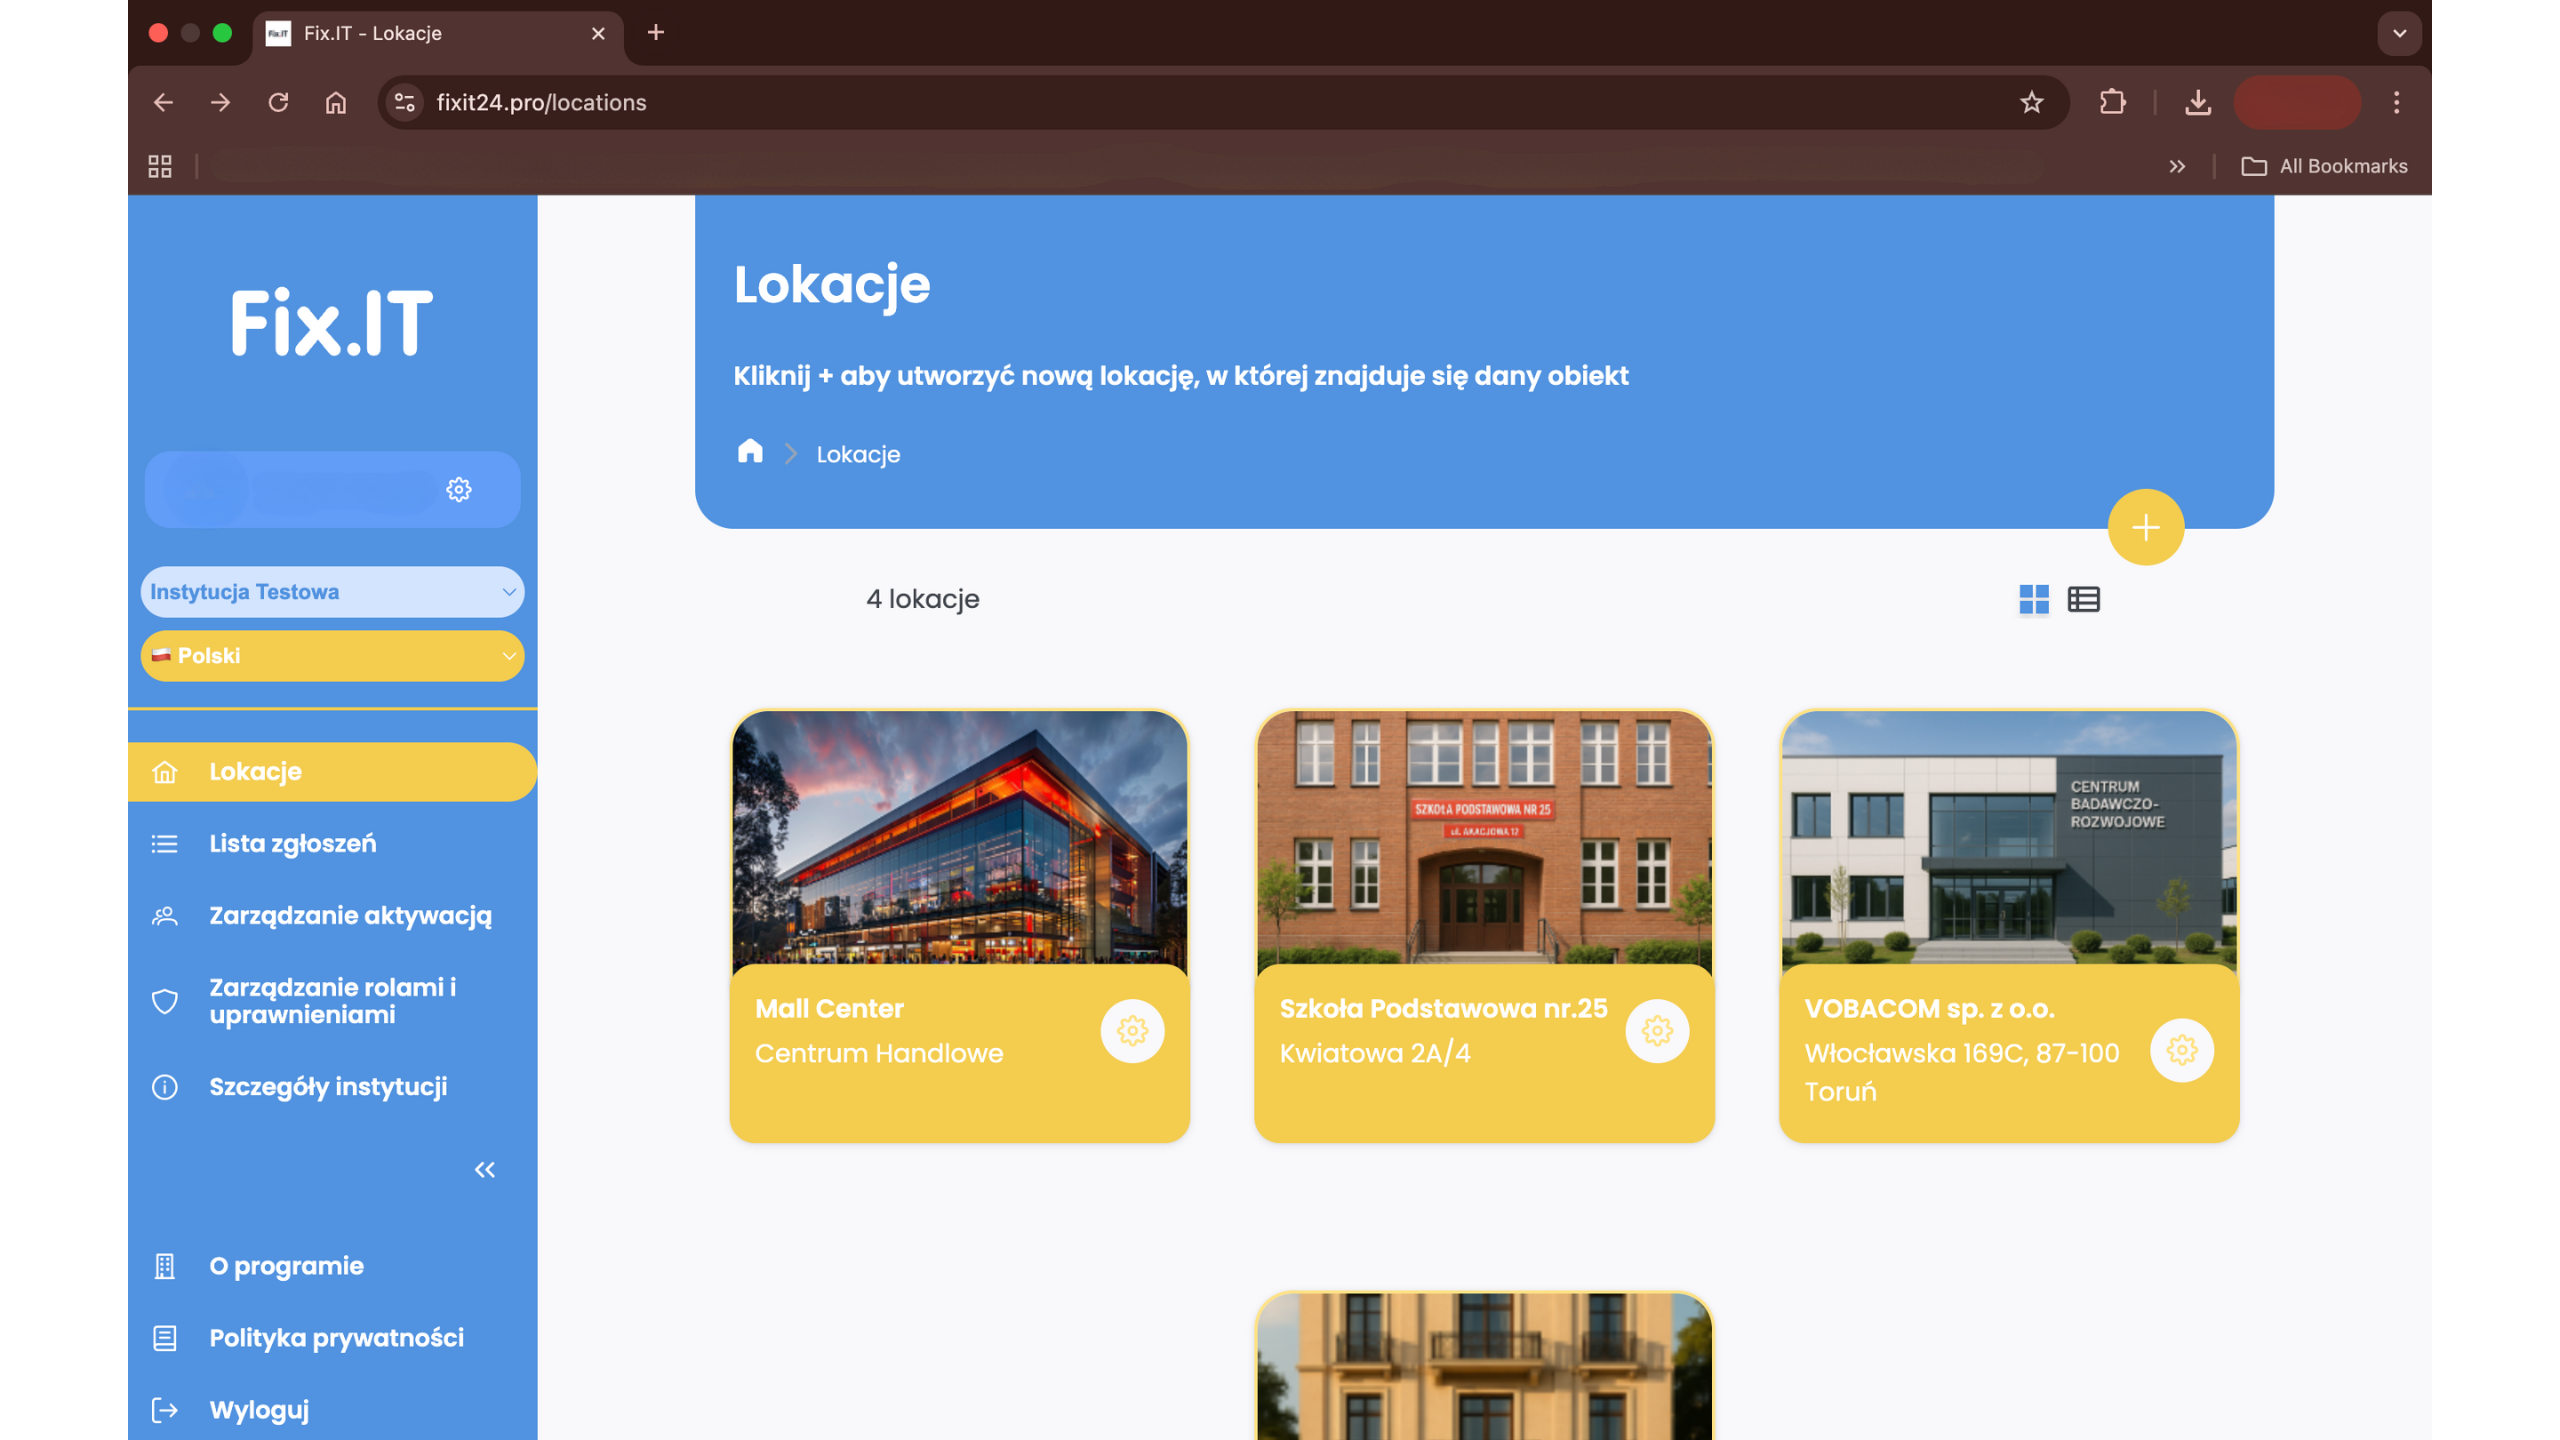
Task: Bookmark this page with star icon
Action: [2031, 102]
